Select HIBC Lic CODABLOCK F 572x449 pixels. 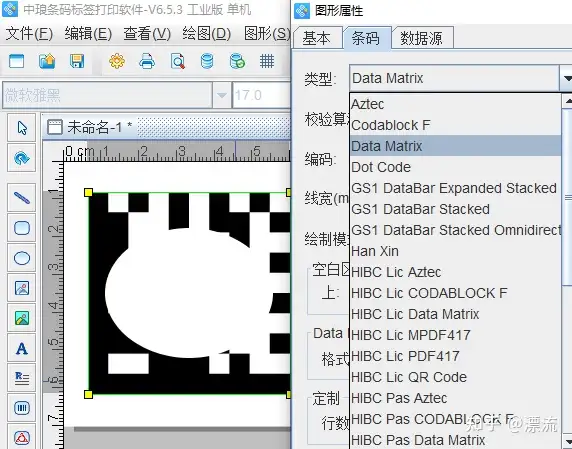[455, 293]
